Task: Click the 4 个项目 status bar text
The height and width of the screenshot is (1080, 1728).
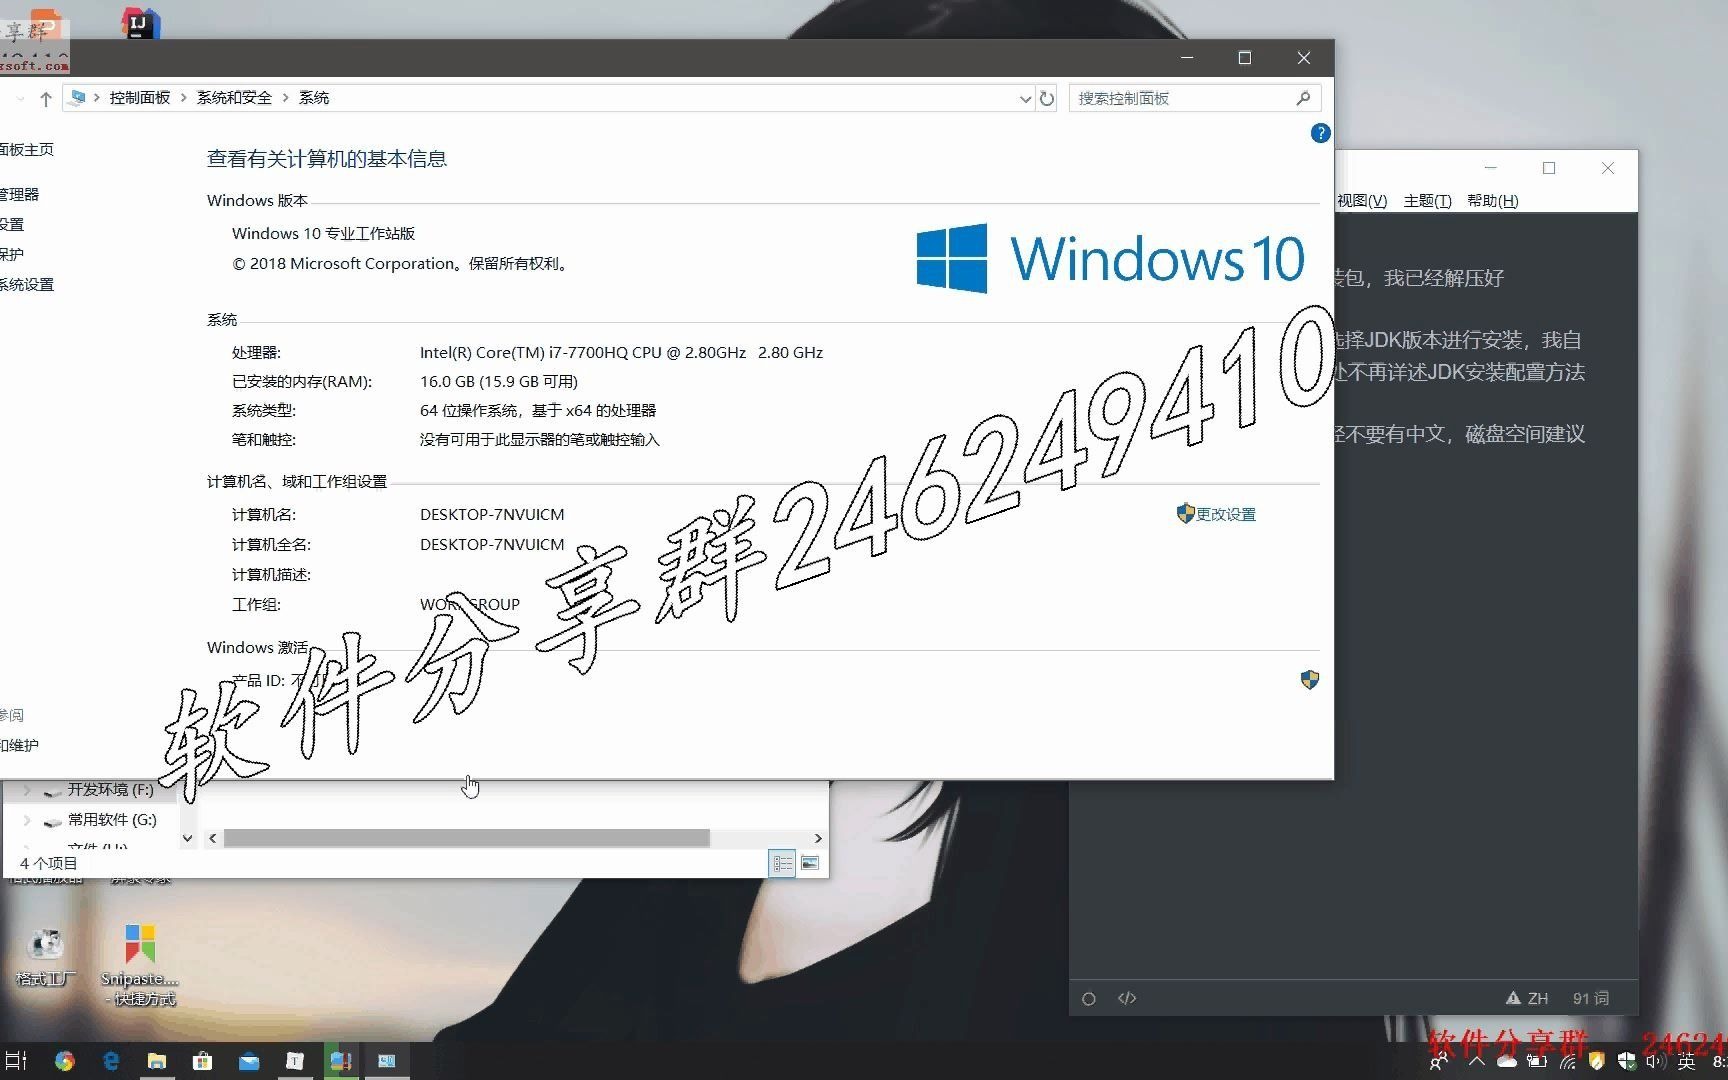Action: [x=49, y=863]
